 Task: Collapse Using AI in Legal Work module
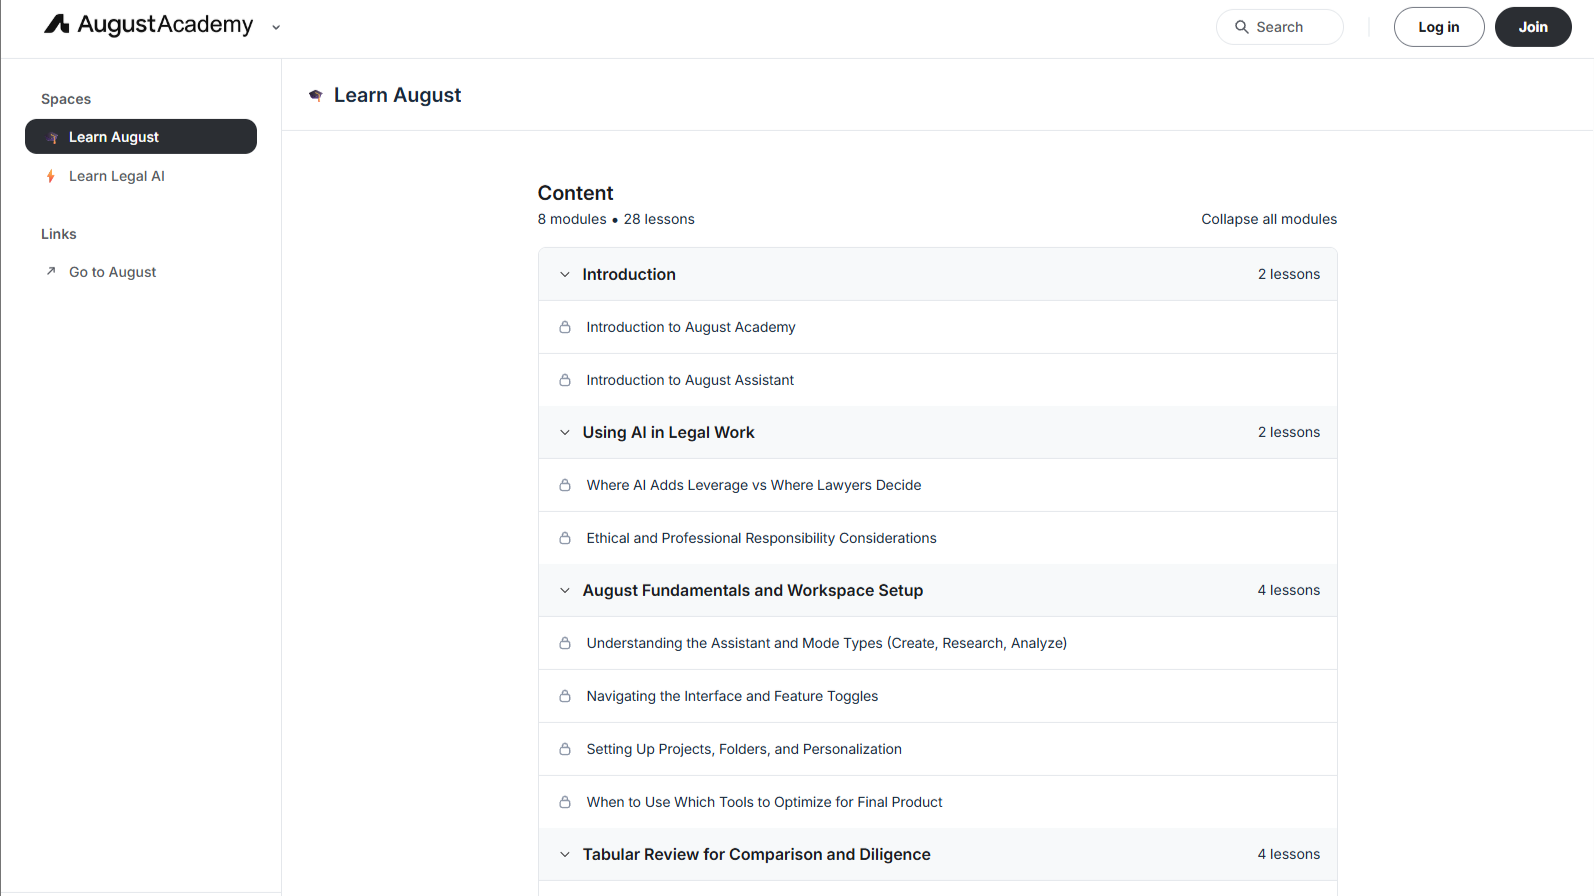point(565,432)
